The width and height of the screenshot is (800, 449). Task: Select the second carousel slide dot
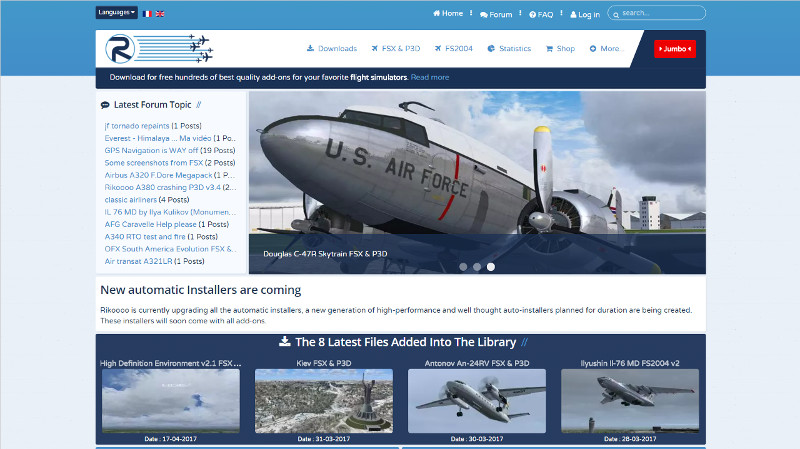pyautogui.click(x=477, y=267)
